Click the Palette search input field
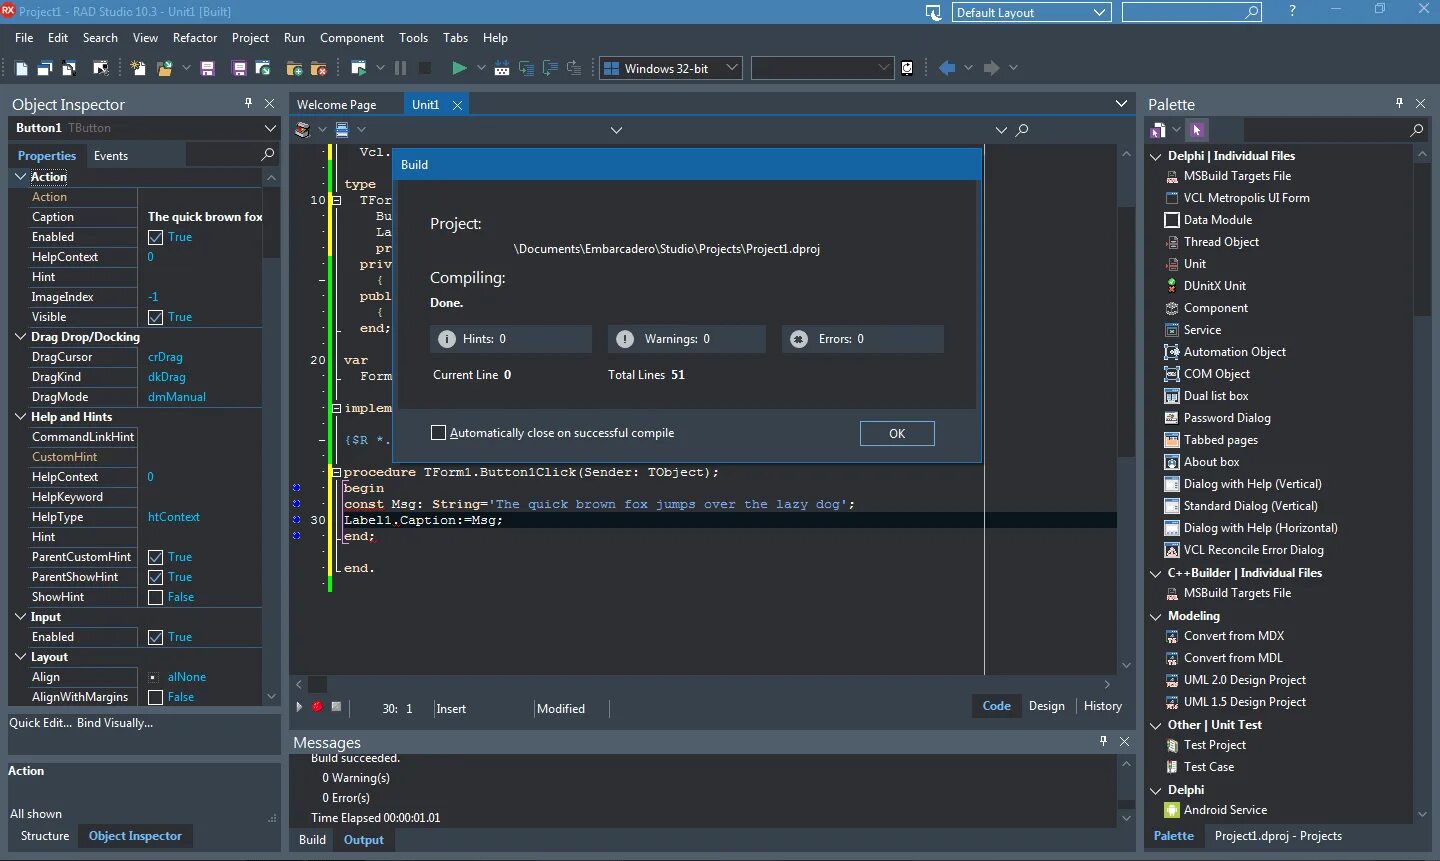Screen dimensions: 1440x861 1324,130
